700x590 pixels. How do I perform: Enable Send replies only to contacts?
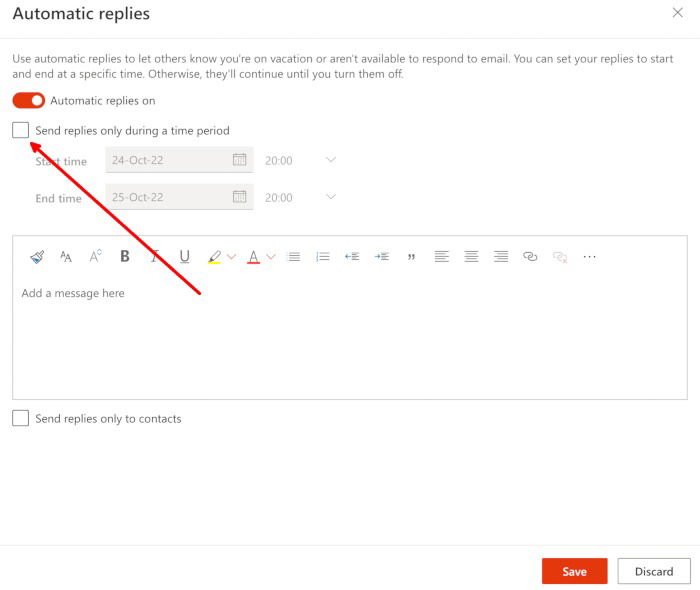21,418
